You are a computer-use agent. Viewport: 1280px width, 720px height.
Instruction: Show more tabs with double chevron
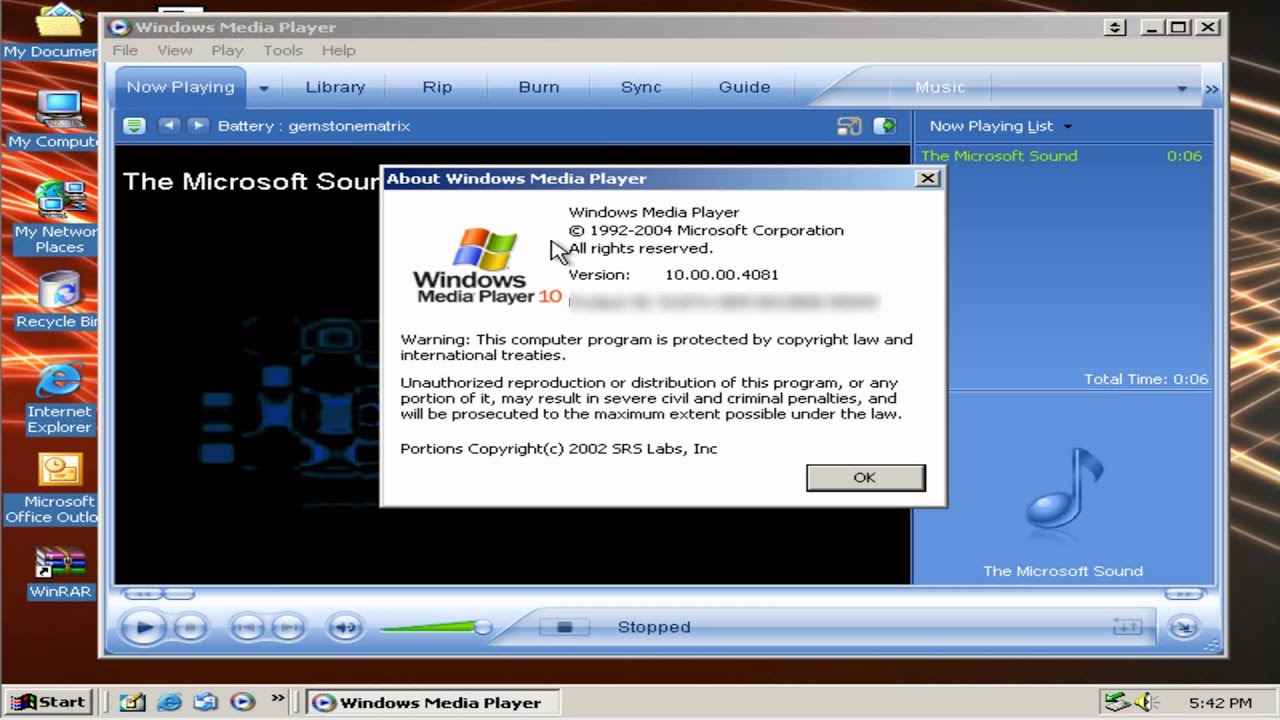click(1212, 89)
